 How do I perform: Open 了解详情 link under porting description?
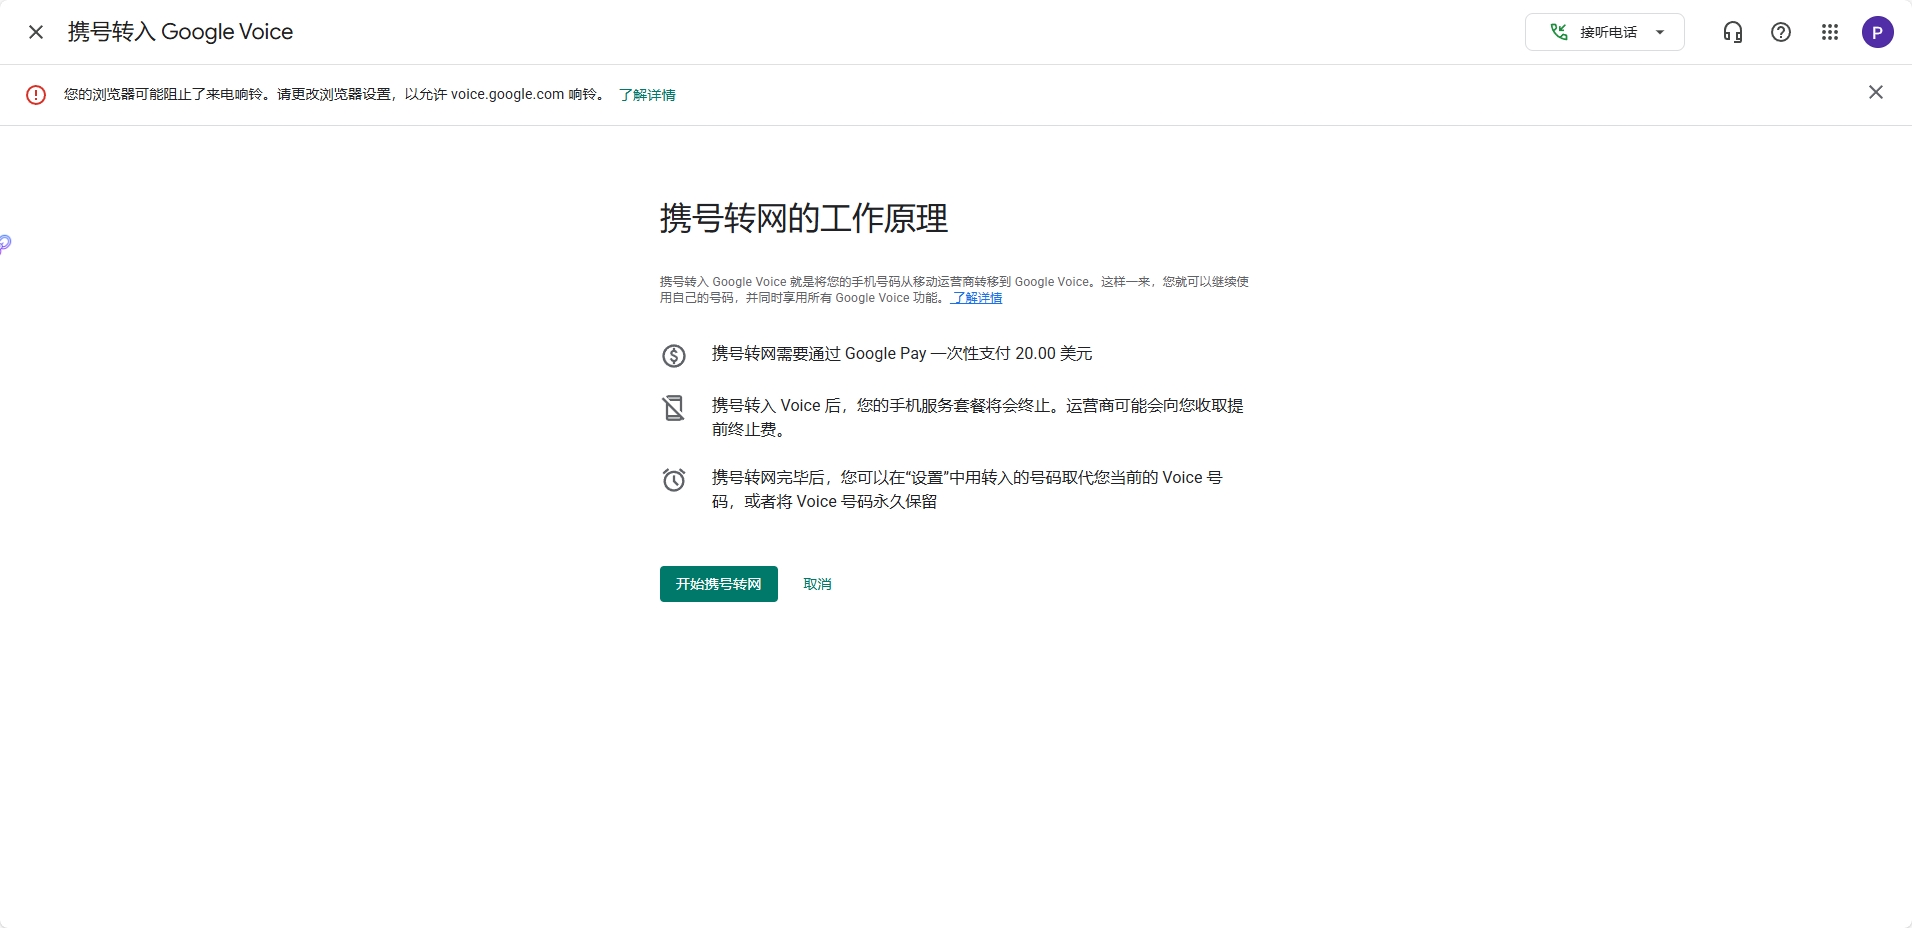coord(977,298)
